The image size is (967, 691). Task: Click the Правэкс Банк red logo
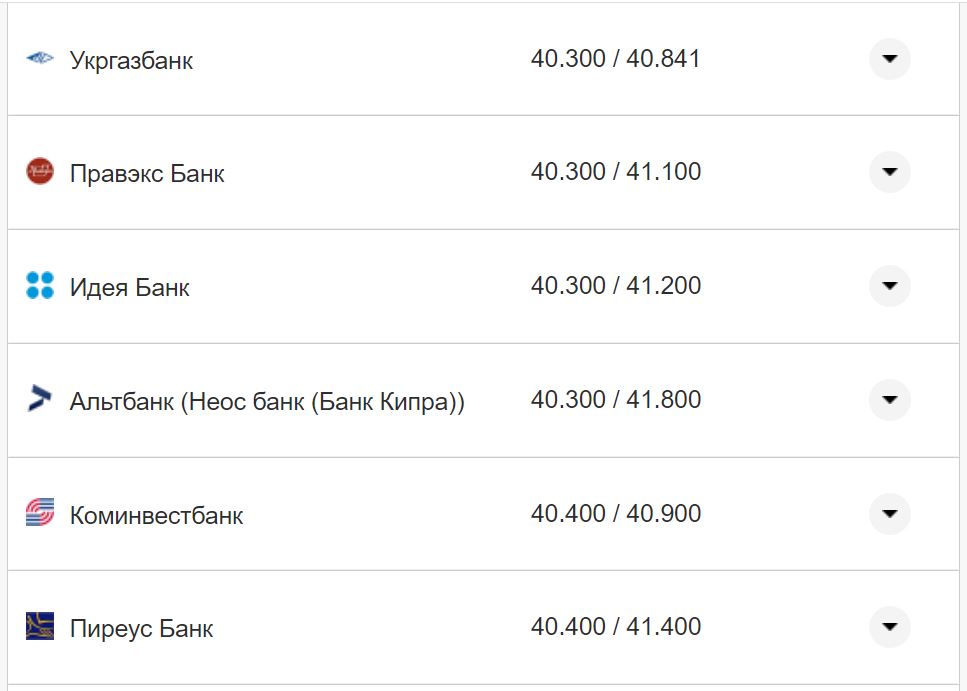coord(40,172)
